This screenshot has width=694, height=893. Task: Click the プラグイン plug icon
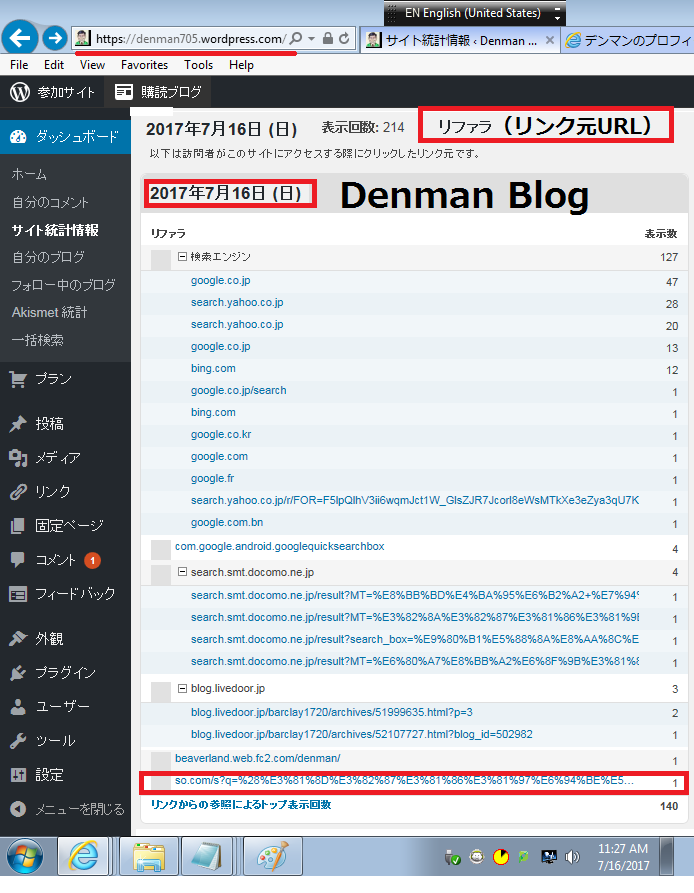(x=18, y=673)
